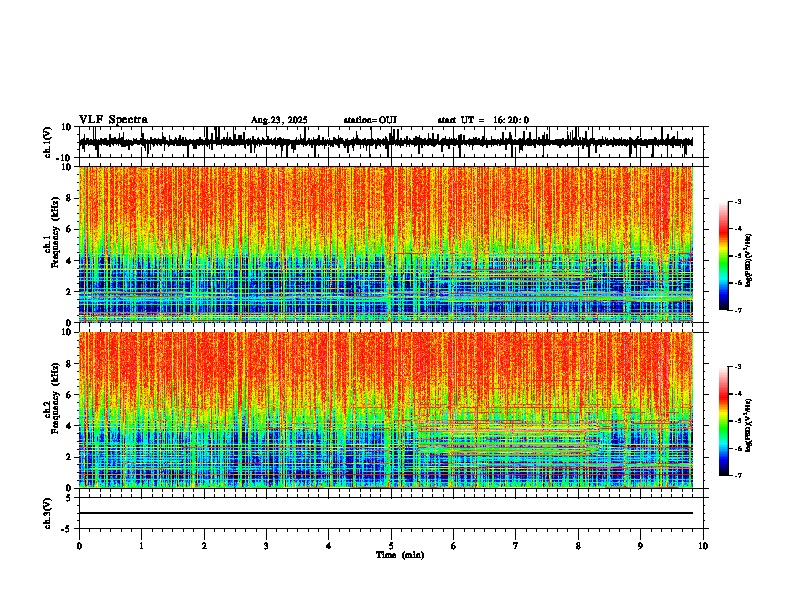Screen dimensions: 792x612
Task: Click time axis tick label "7"
Action: (x=516, y=546)
